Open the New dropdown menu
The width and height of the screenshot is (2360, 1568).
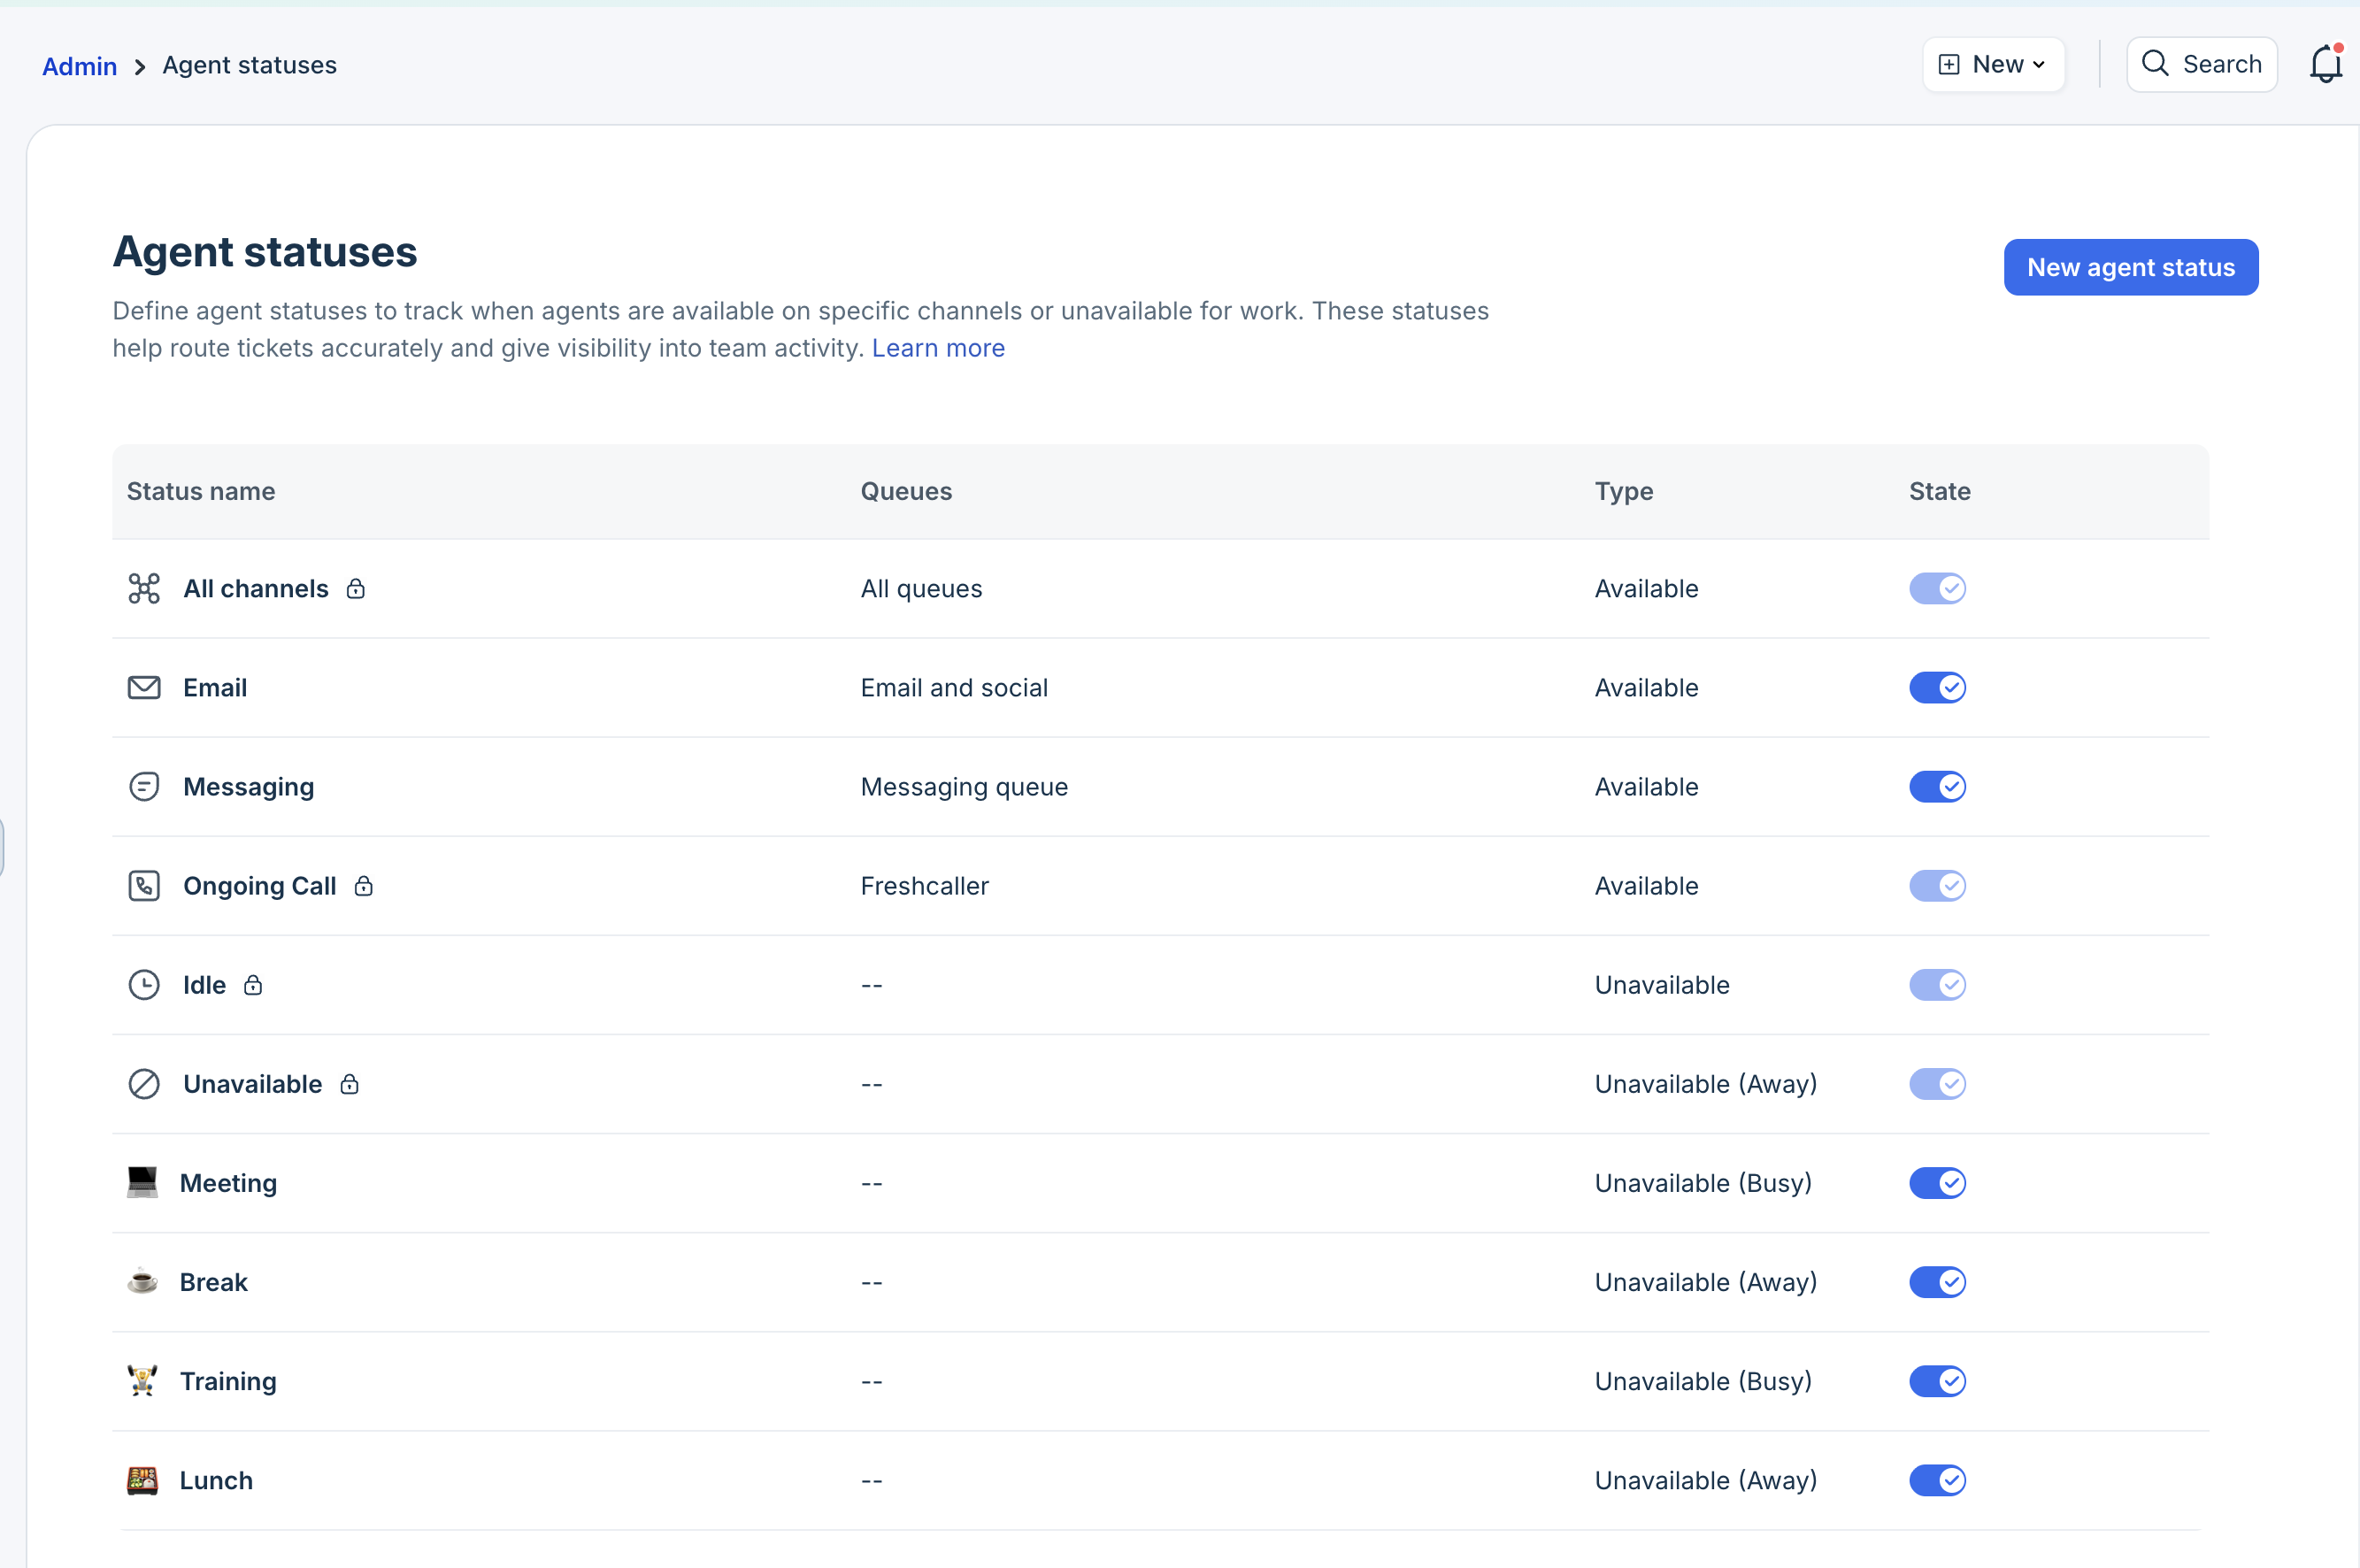(x=1993, y=65)
